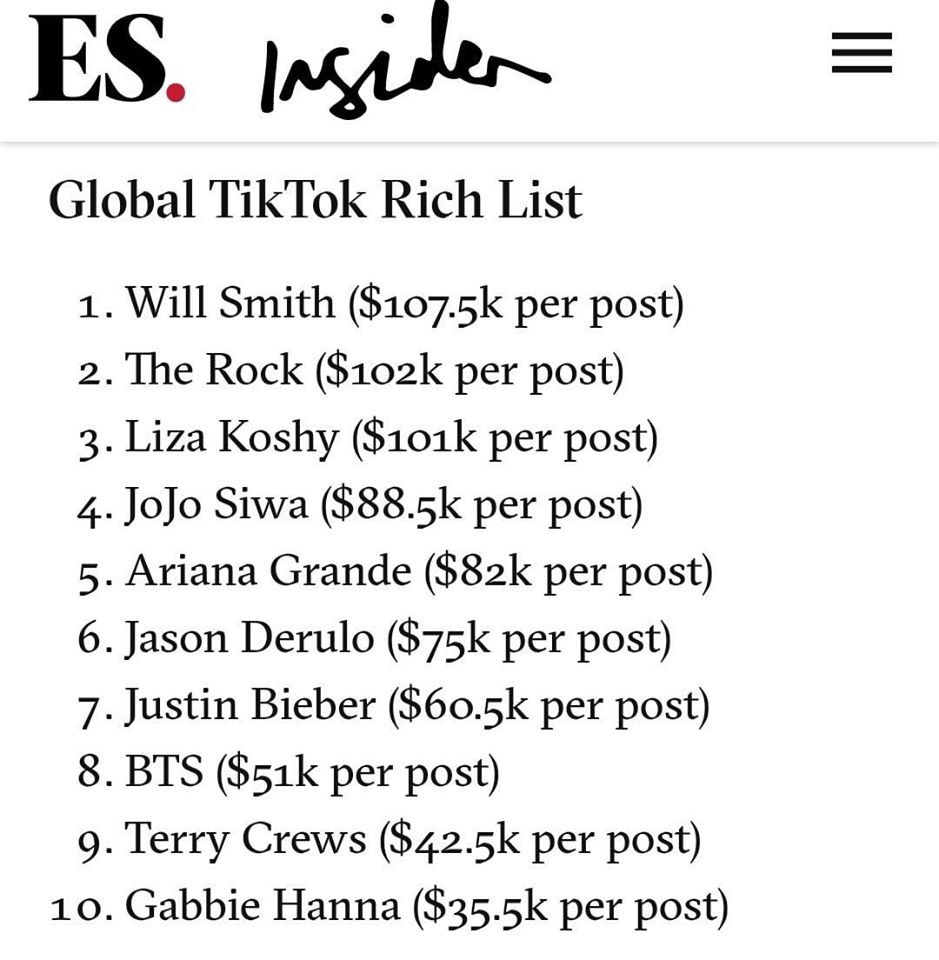Image resolution: width=939 pixels, height=960 pixels.
Task: Click the Global TikTok Rich List headline
Action: [x=317, y=199]
